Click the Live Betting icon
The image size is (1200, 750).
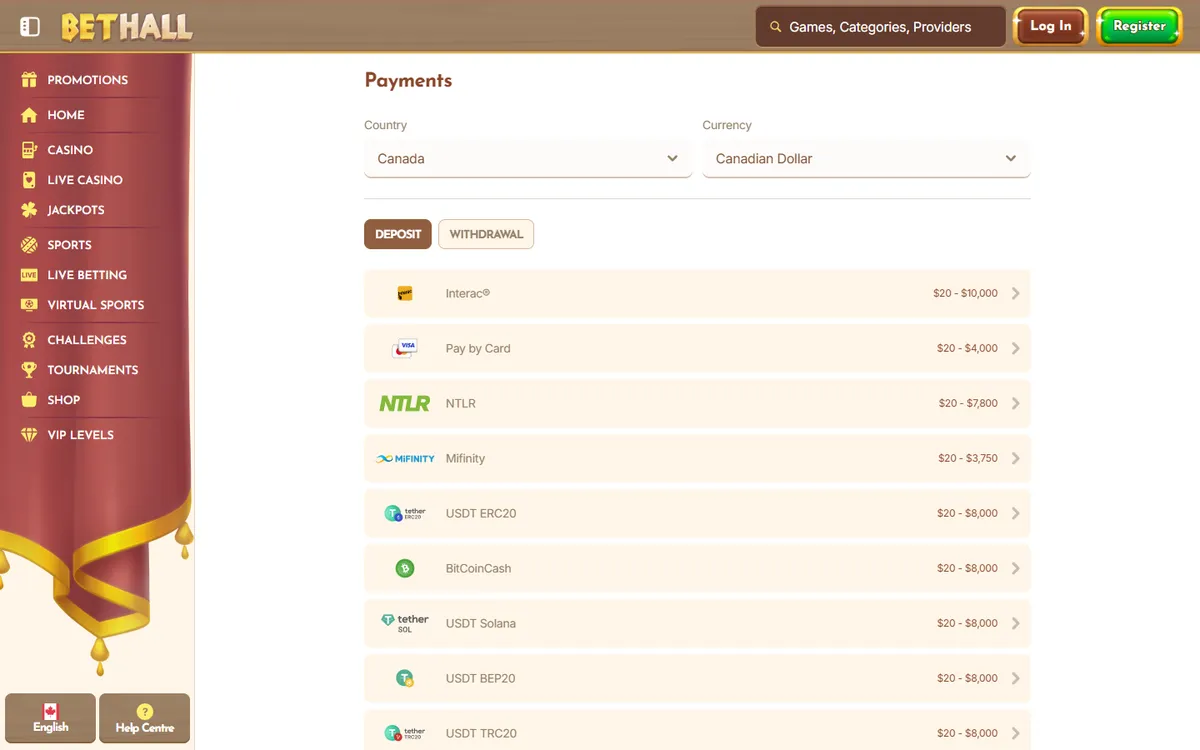coord(29,275)
